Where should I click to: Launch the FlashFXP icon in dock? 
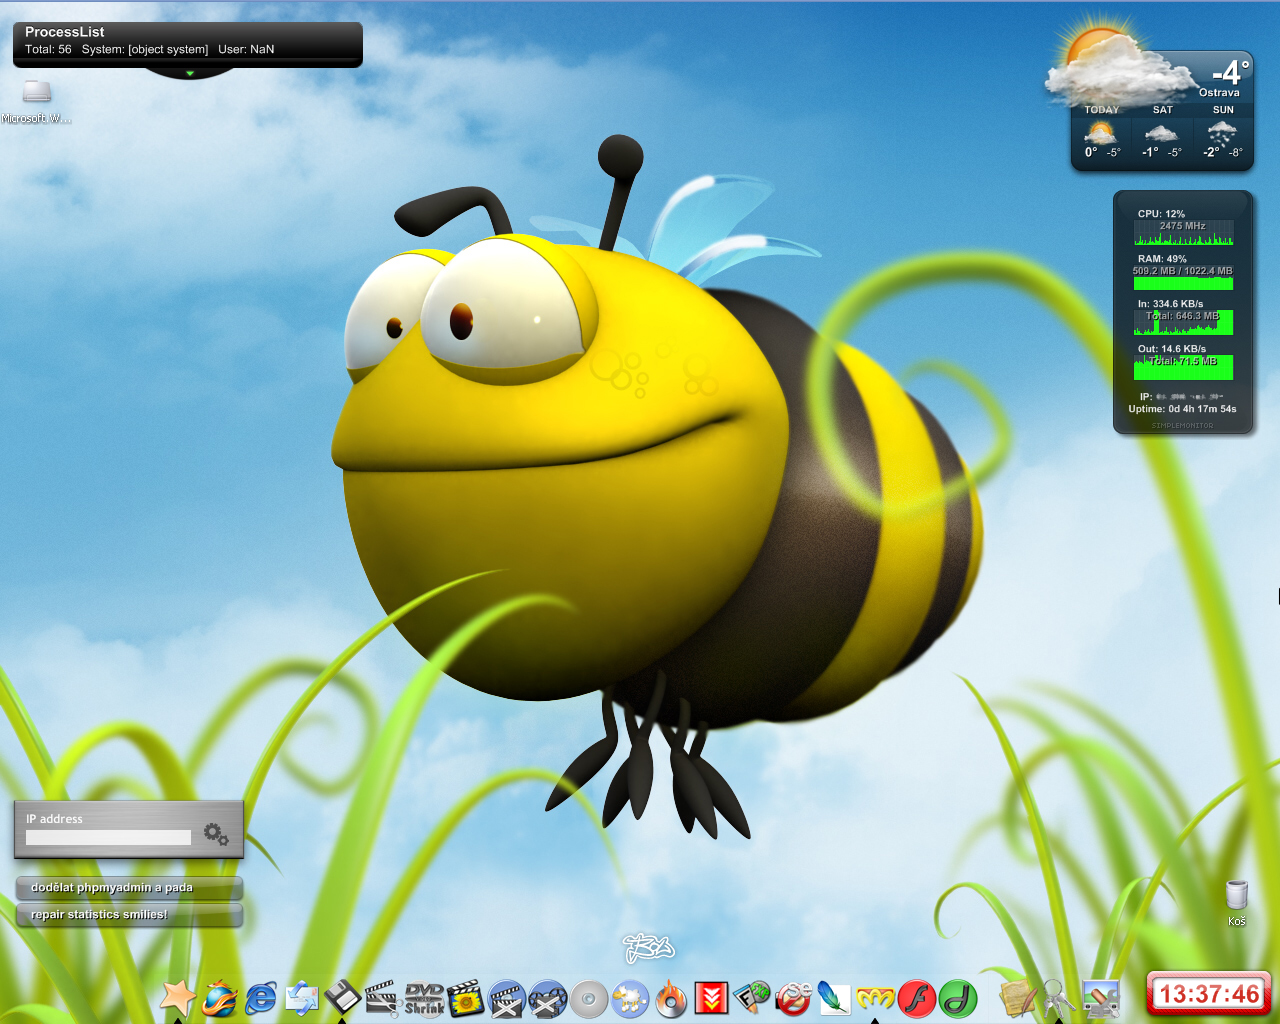(x=752, y=998)
